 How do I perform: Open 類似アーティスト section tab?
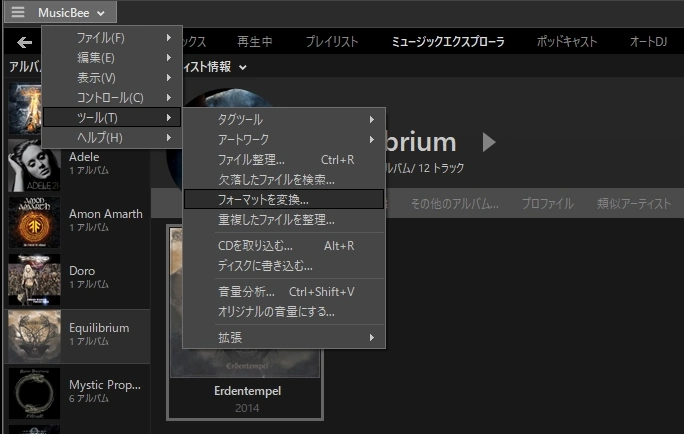(634, 203)
